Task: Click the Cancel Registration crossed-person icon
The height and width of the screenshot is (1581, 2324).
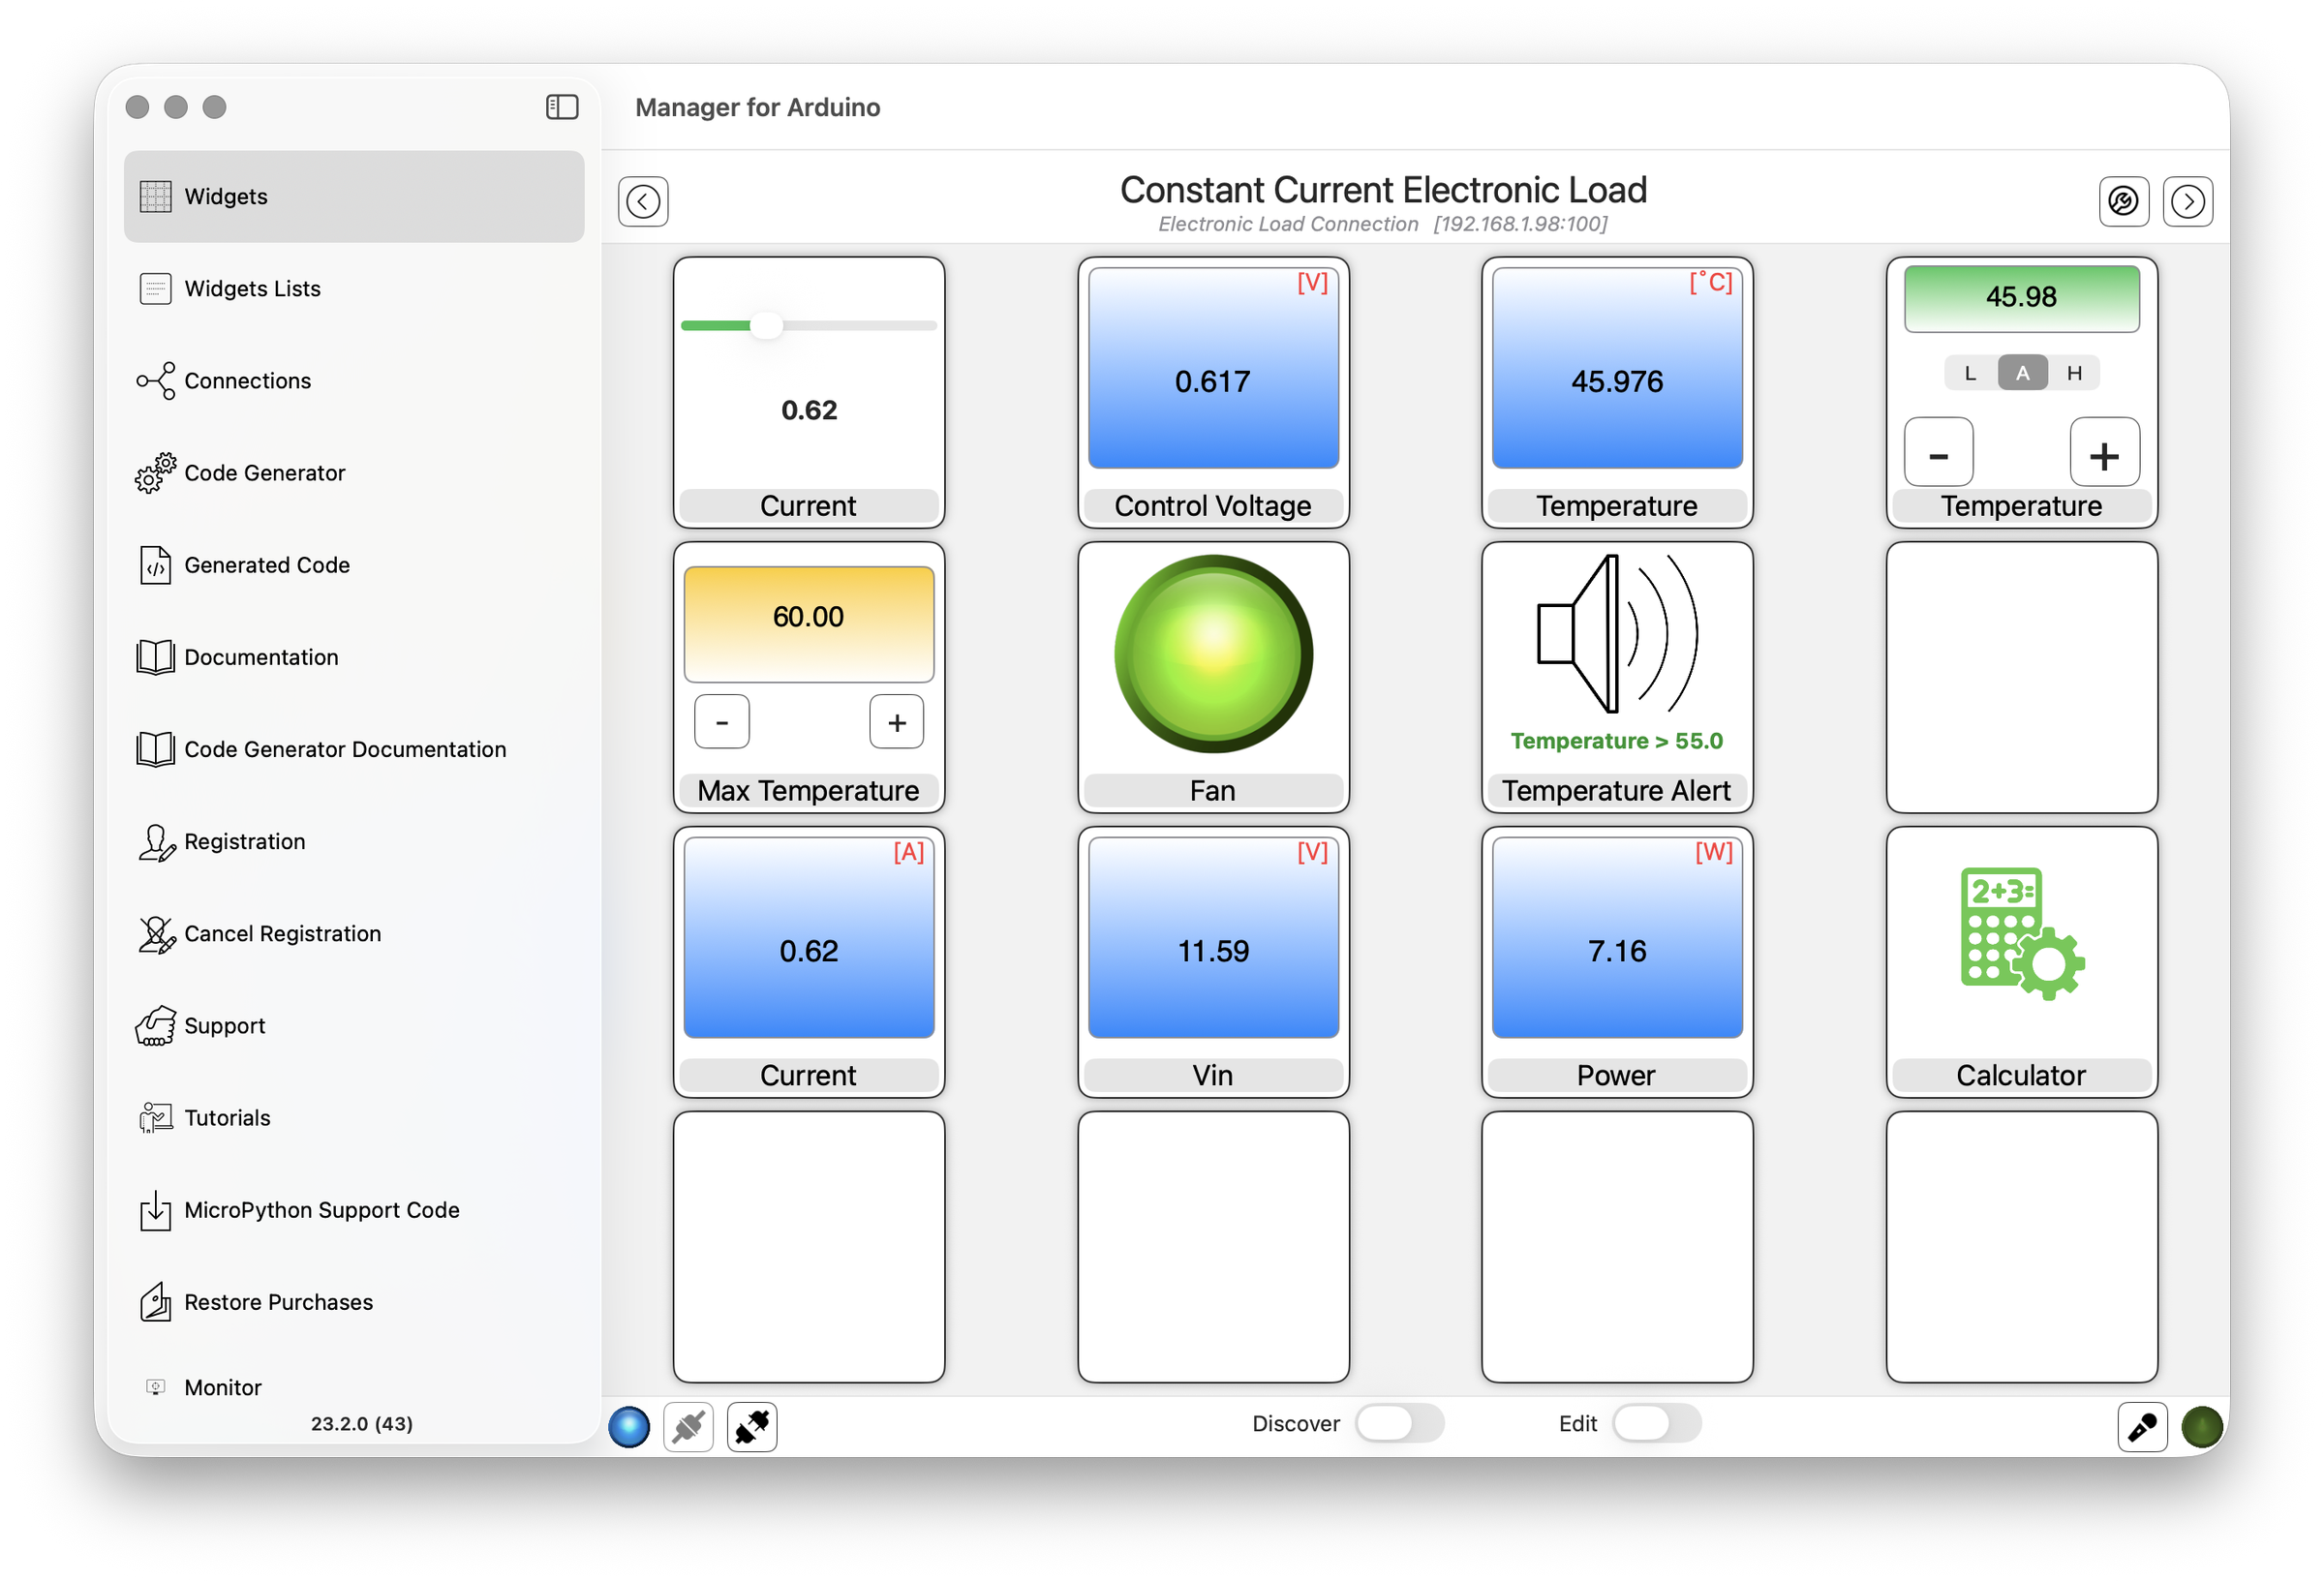Action: pyautogui.click(x=156, y=934)
